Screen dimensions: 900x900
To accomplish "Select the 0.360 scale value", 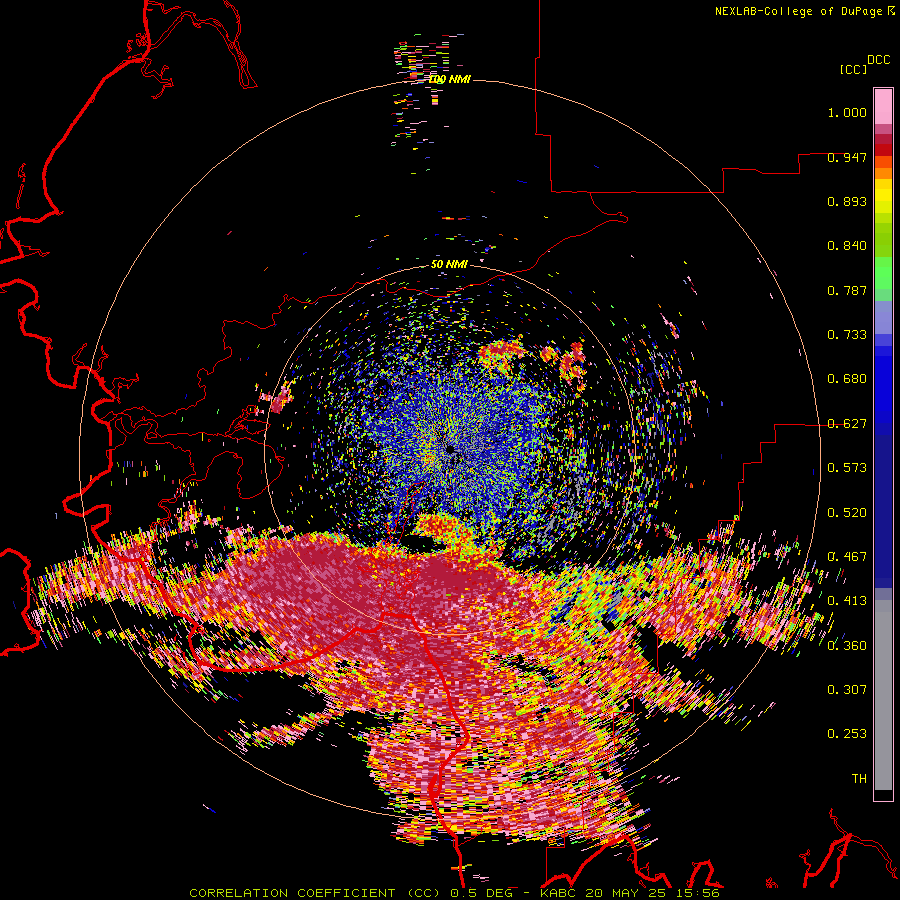I will (847, 645).
